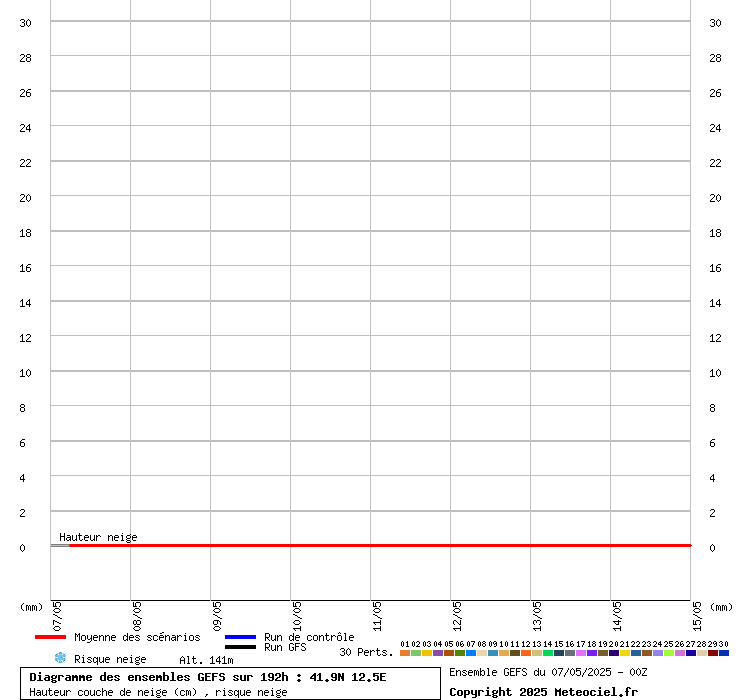Viewport: 740px width, 700px height.
Task: Click the left axis value 30
Action: click(x=25, y=23)
